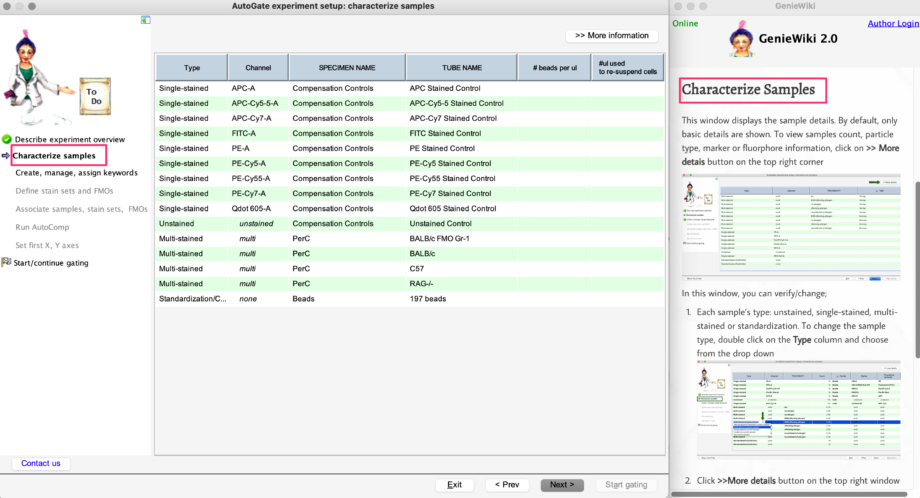Go to Start/continue gating step
The image size is (920, 498).
[50, 263]
